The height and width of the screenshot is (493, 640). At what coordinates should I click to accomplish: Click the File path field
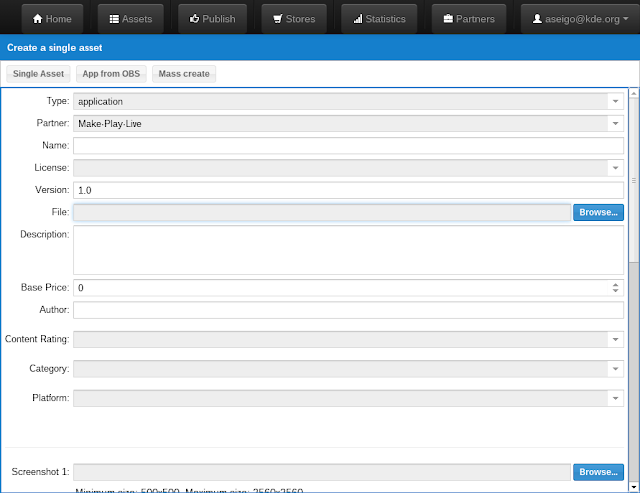click(322, 212)
